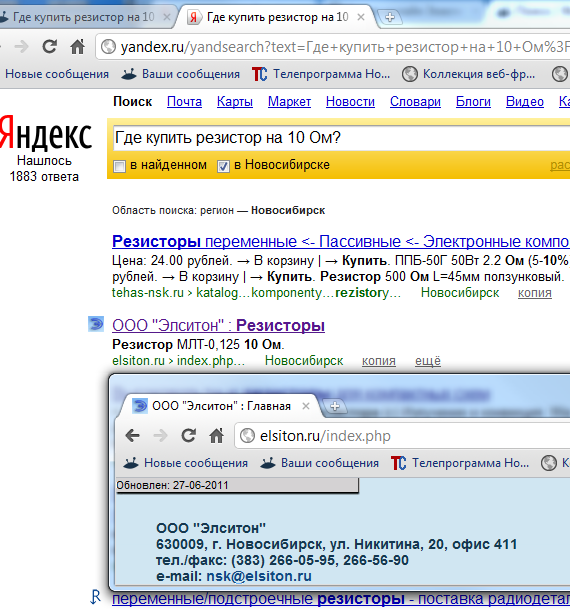Click 'Нашлось 1883 ответа' text

(44, 168)
